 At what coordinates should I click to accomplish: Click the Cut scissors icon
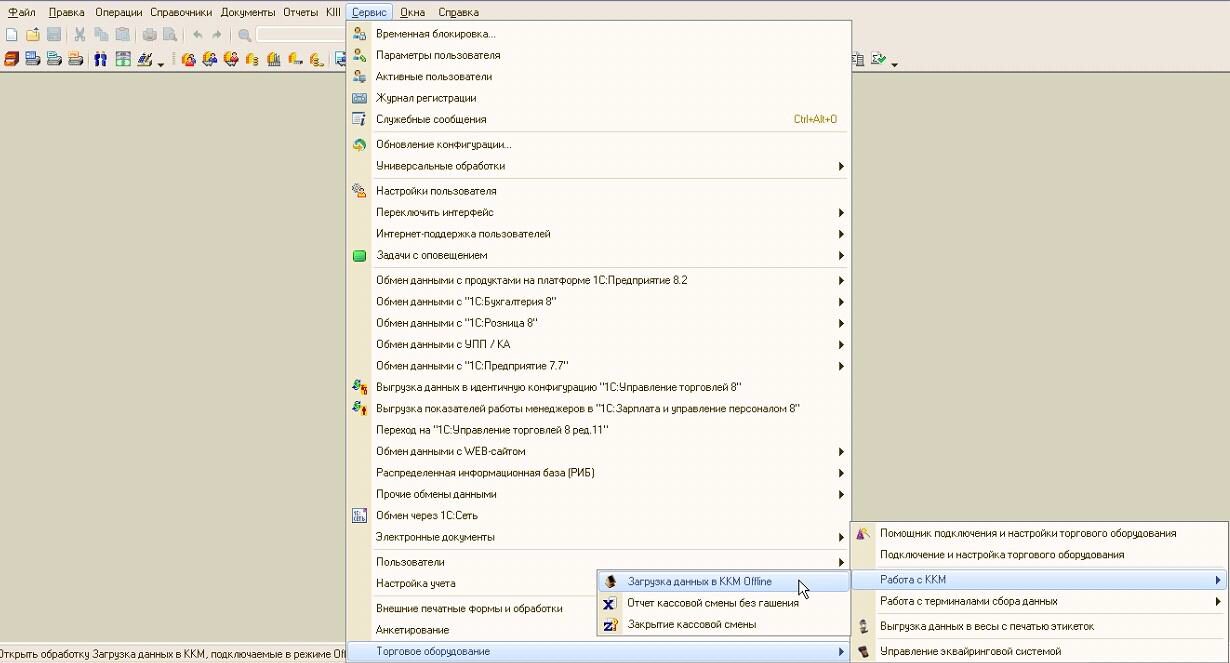pos(80,34)
